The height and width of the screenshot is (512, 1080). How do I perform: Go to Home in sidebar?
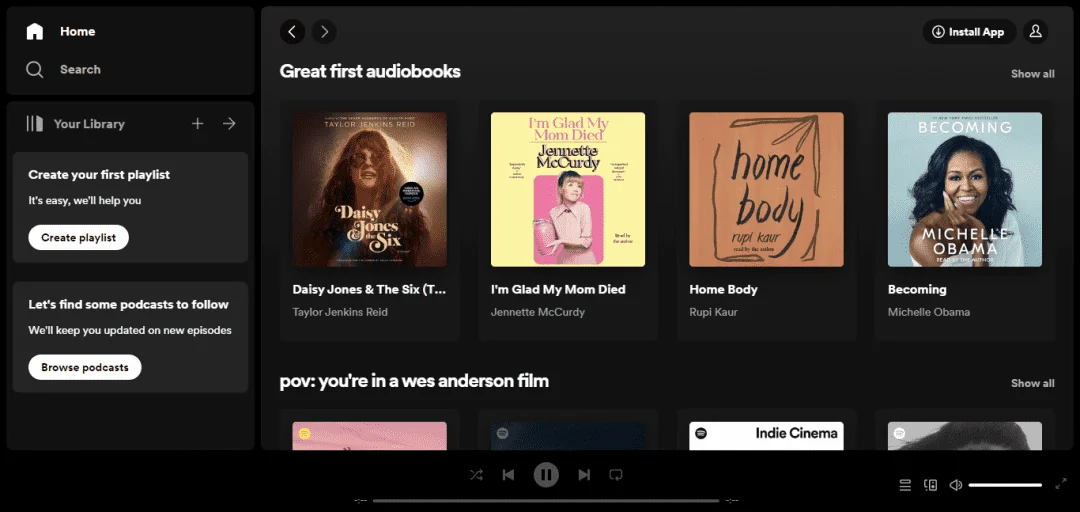61,32
